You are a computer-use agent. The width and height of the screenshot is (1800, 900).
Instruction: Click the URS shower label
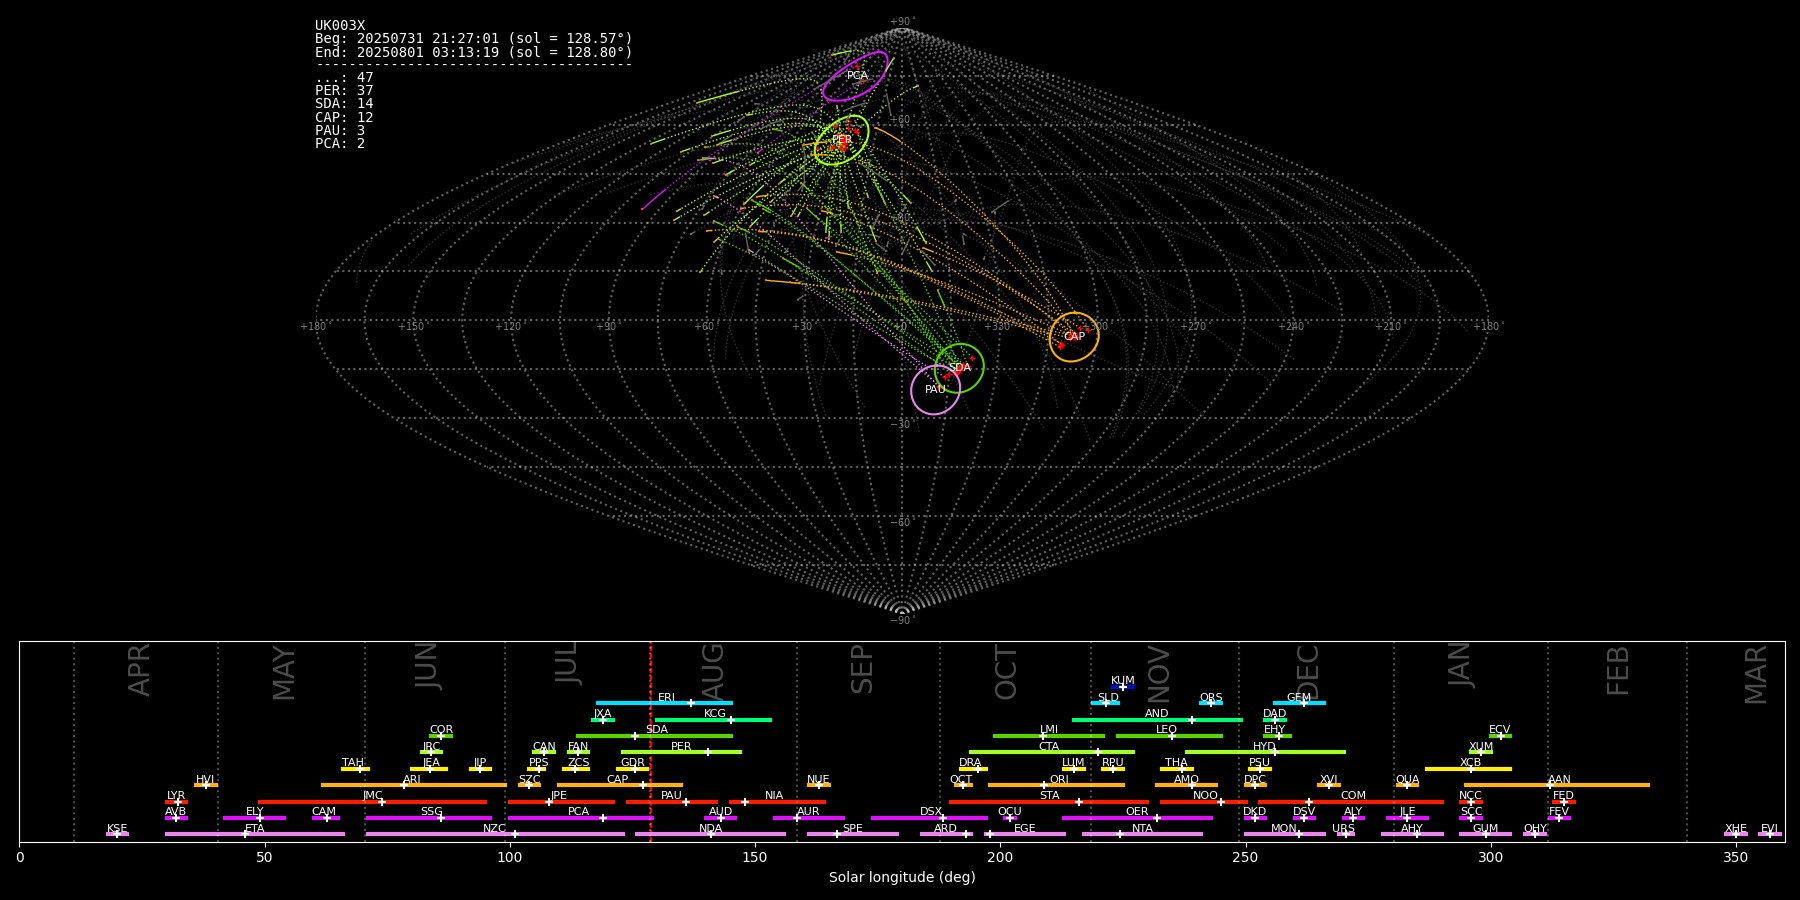click(1343, 828)
